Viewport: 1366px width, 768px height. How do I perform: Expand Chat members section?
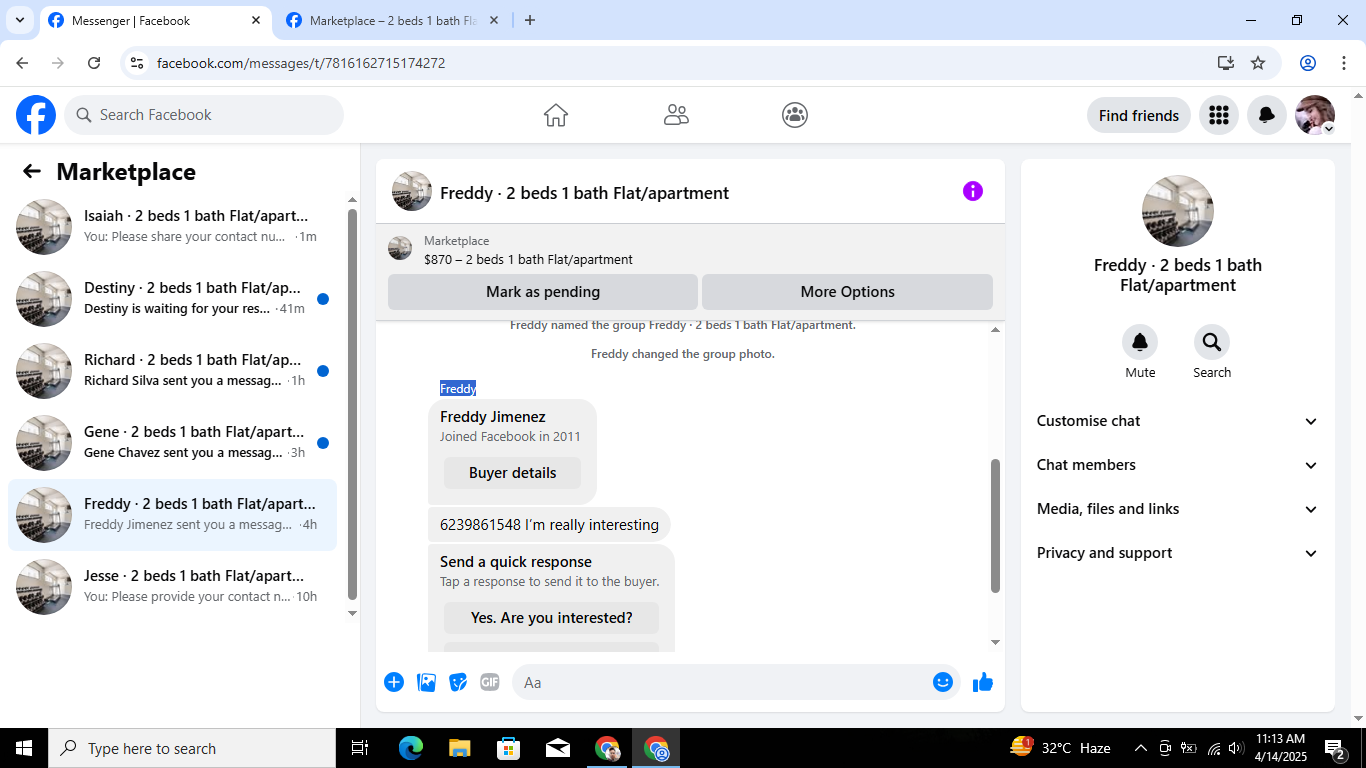click(1177, 465)
